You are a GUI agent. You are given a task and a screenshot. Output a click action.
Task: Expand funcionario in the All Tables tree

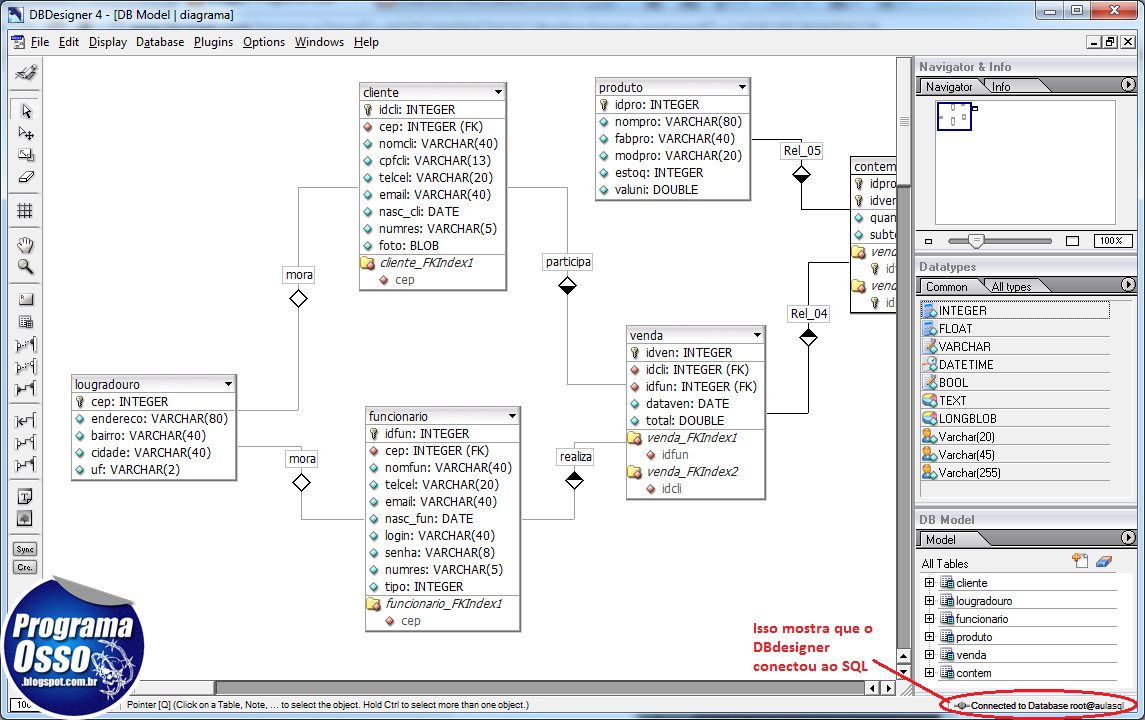929,618
